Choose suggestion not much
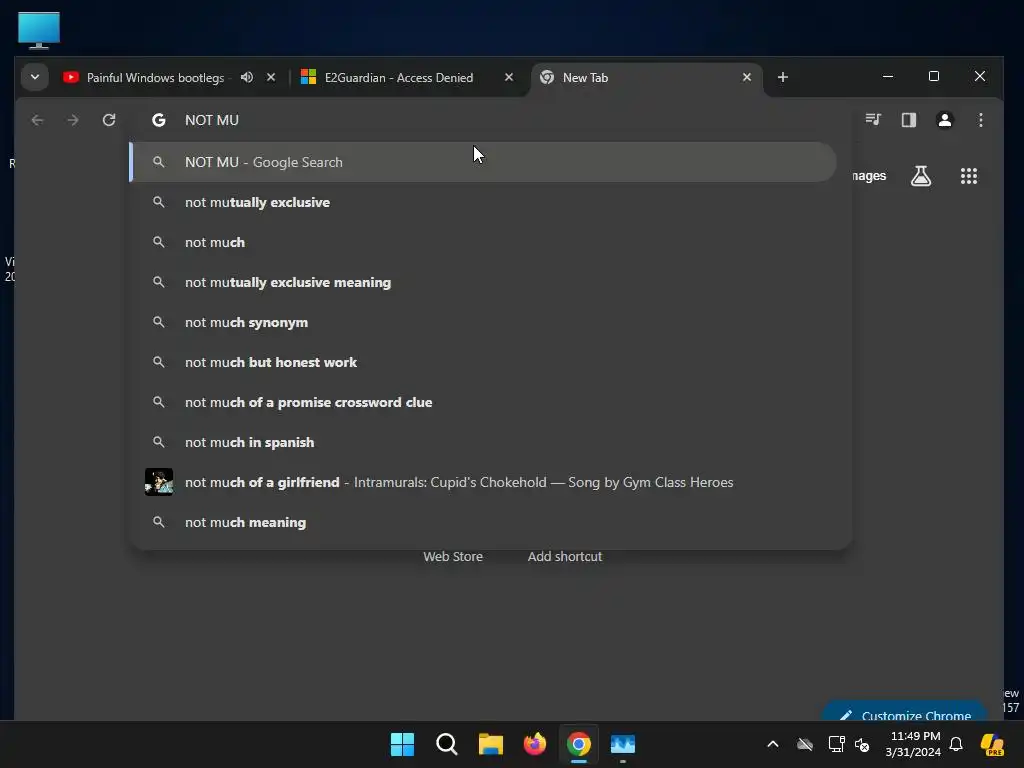Image resolution: width=1024 pixels, height=768 pixels. (483, 242)
